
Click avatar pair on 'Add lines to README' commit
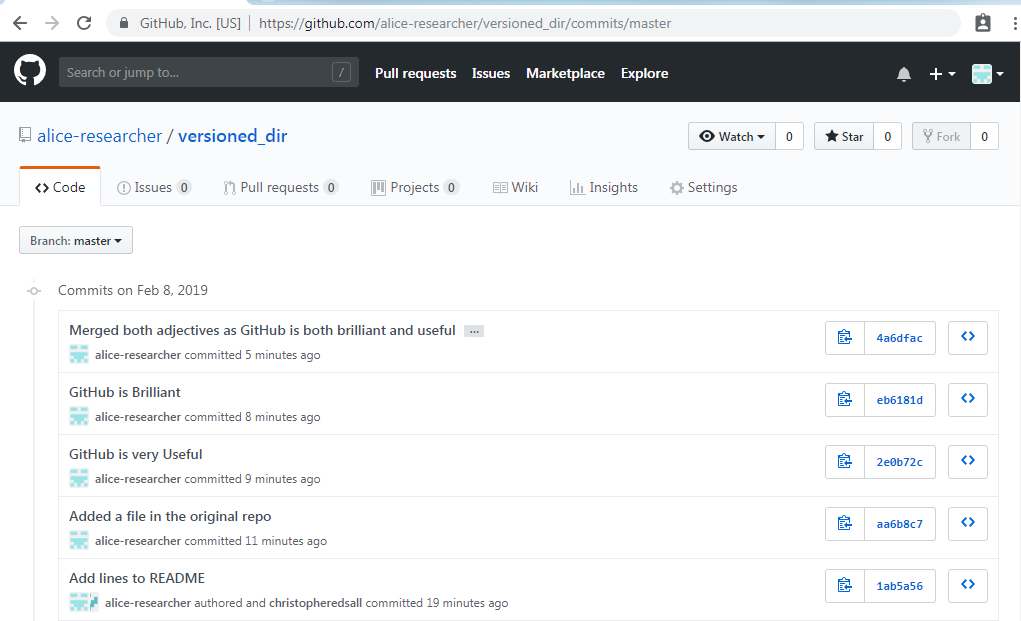[84, 602]
